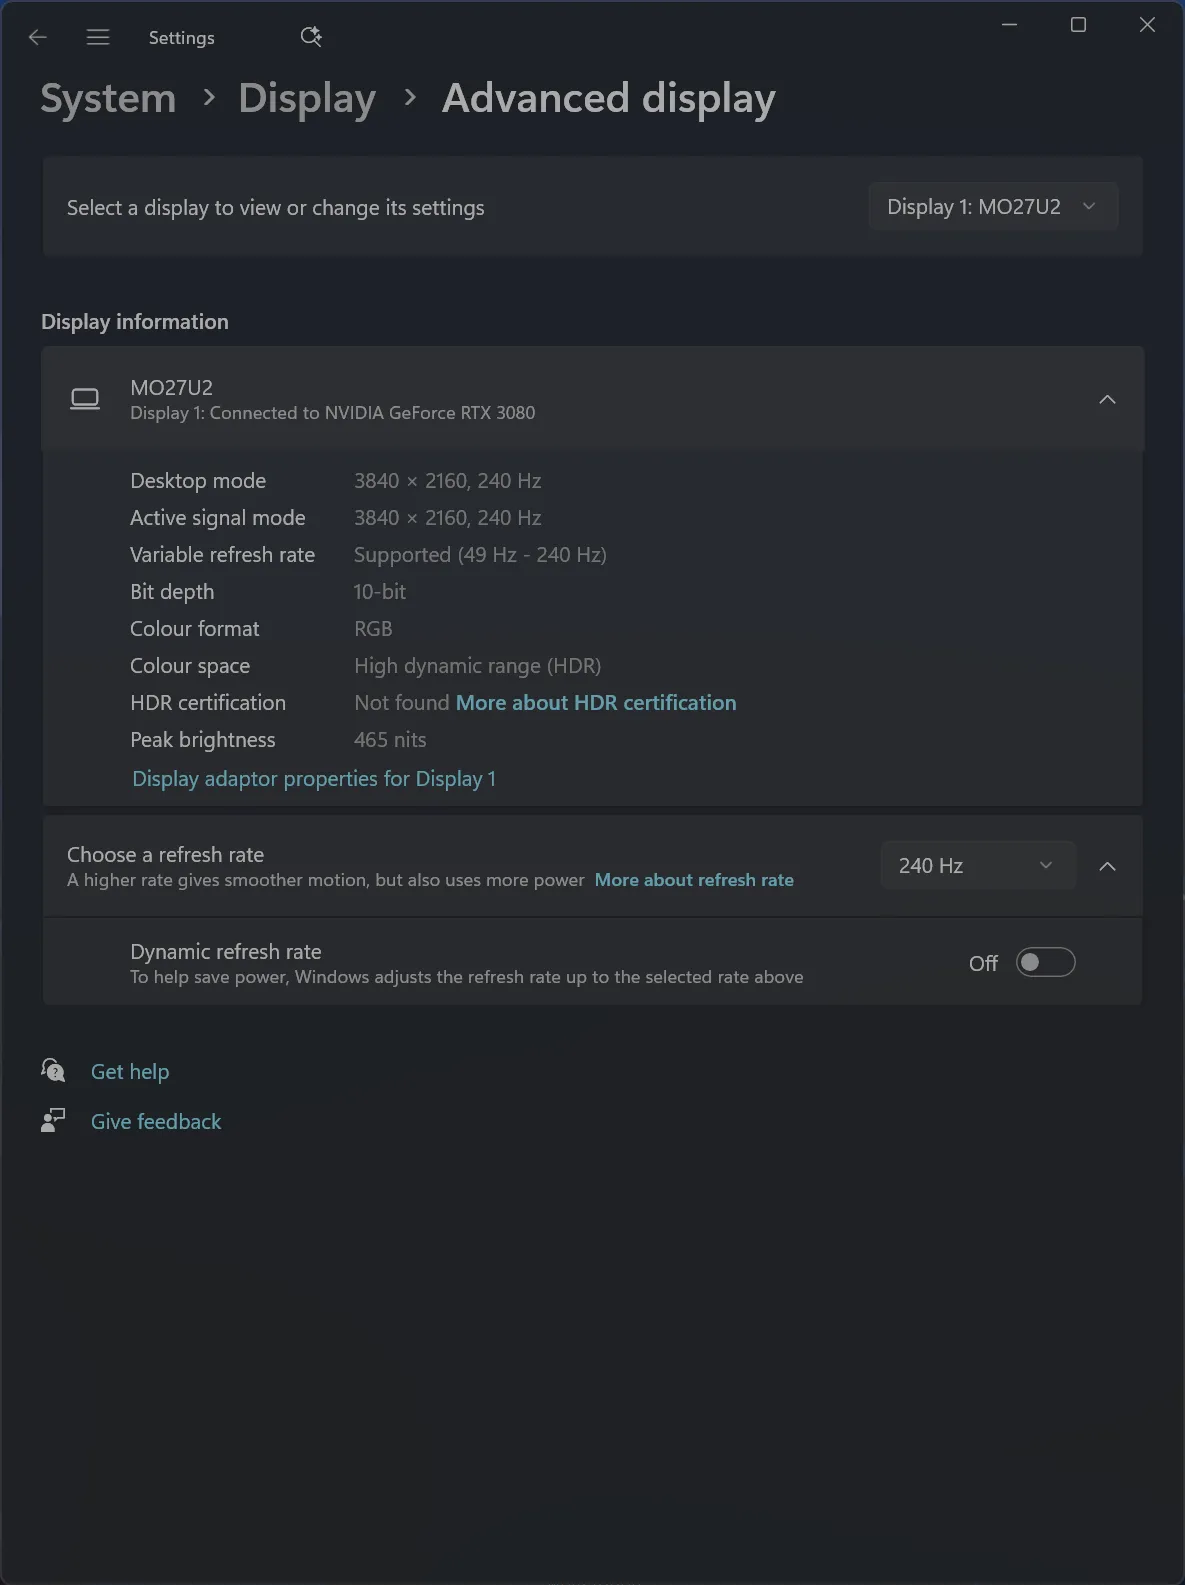Maximize the Settings window
The image size is (1185, 1585).
pyautogui.click(x=1078, y=25)
